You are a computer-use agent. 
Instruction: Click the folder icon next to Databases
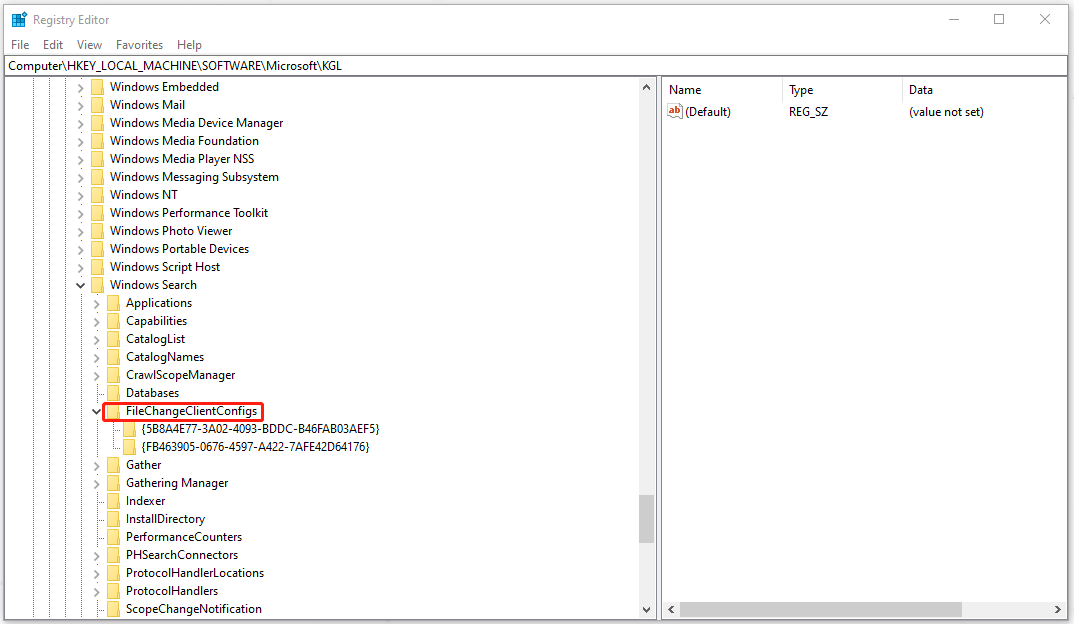(x=113, y=392)
